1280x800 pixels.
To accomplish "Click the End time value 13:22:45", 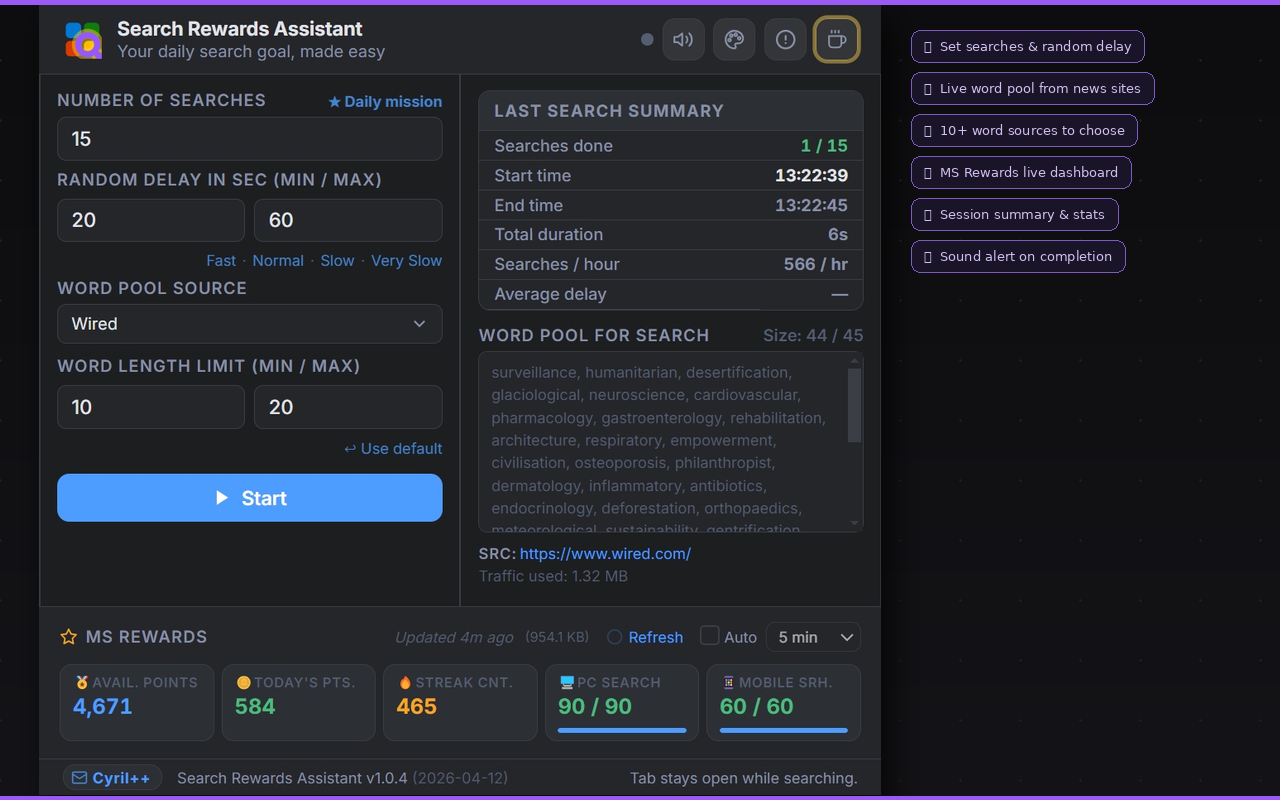I will (811, 206).
